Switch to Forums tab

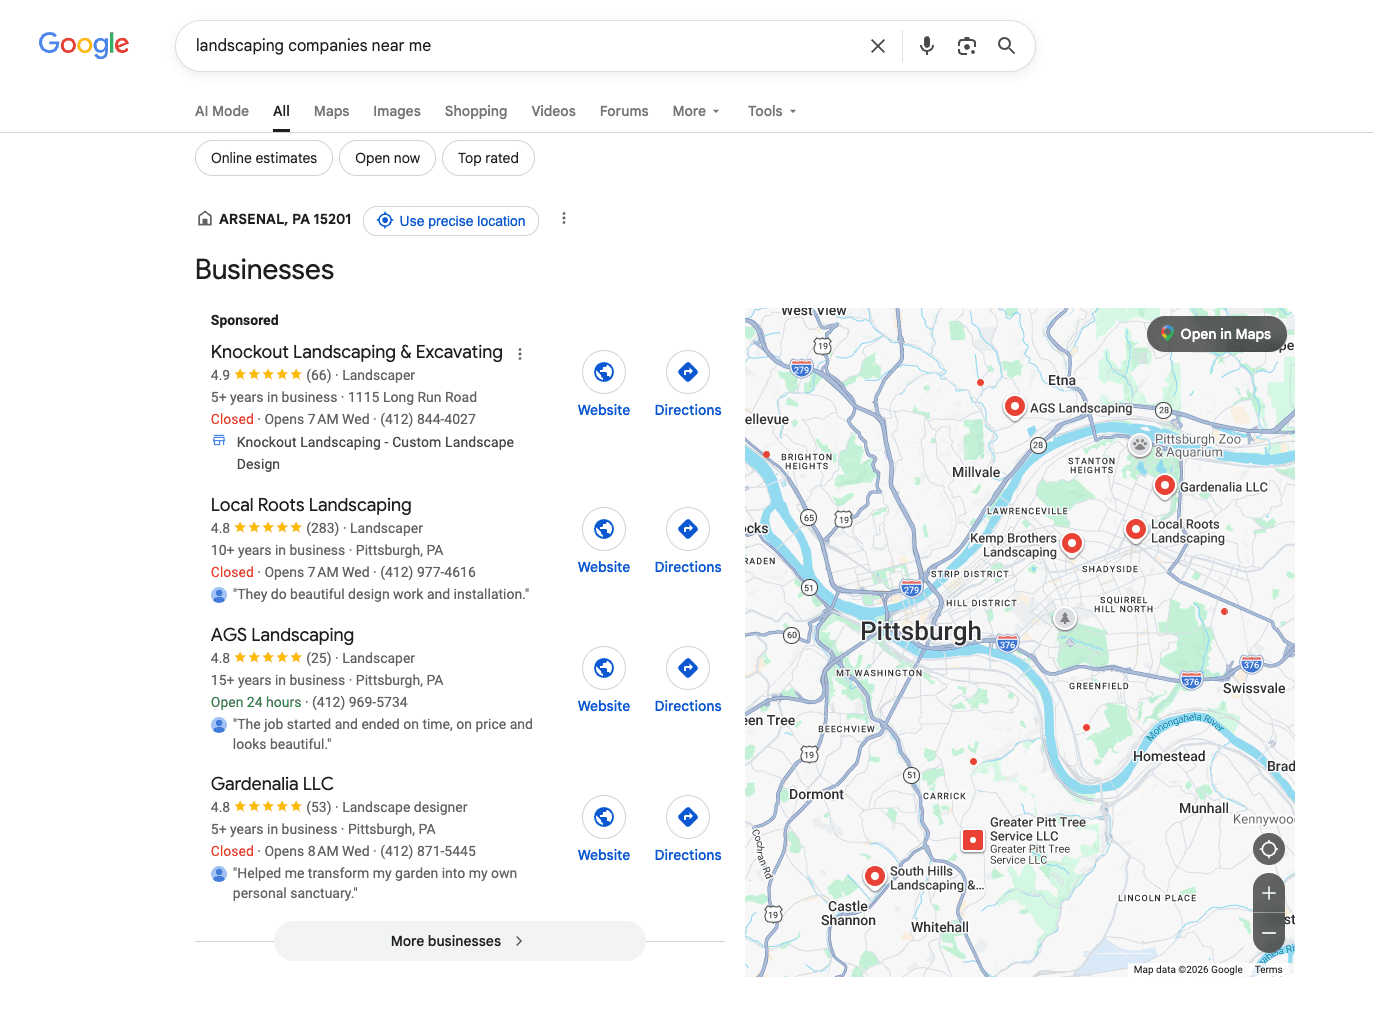(624, 111)
